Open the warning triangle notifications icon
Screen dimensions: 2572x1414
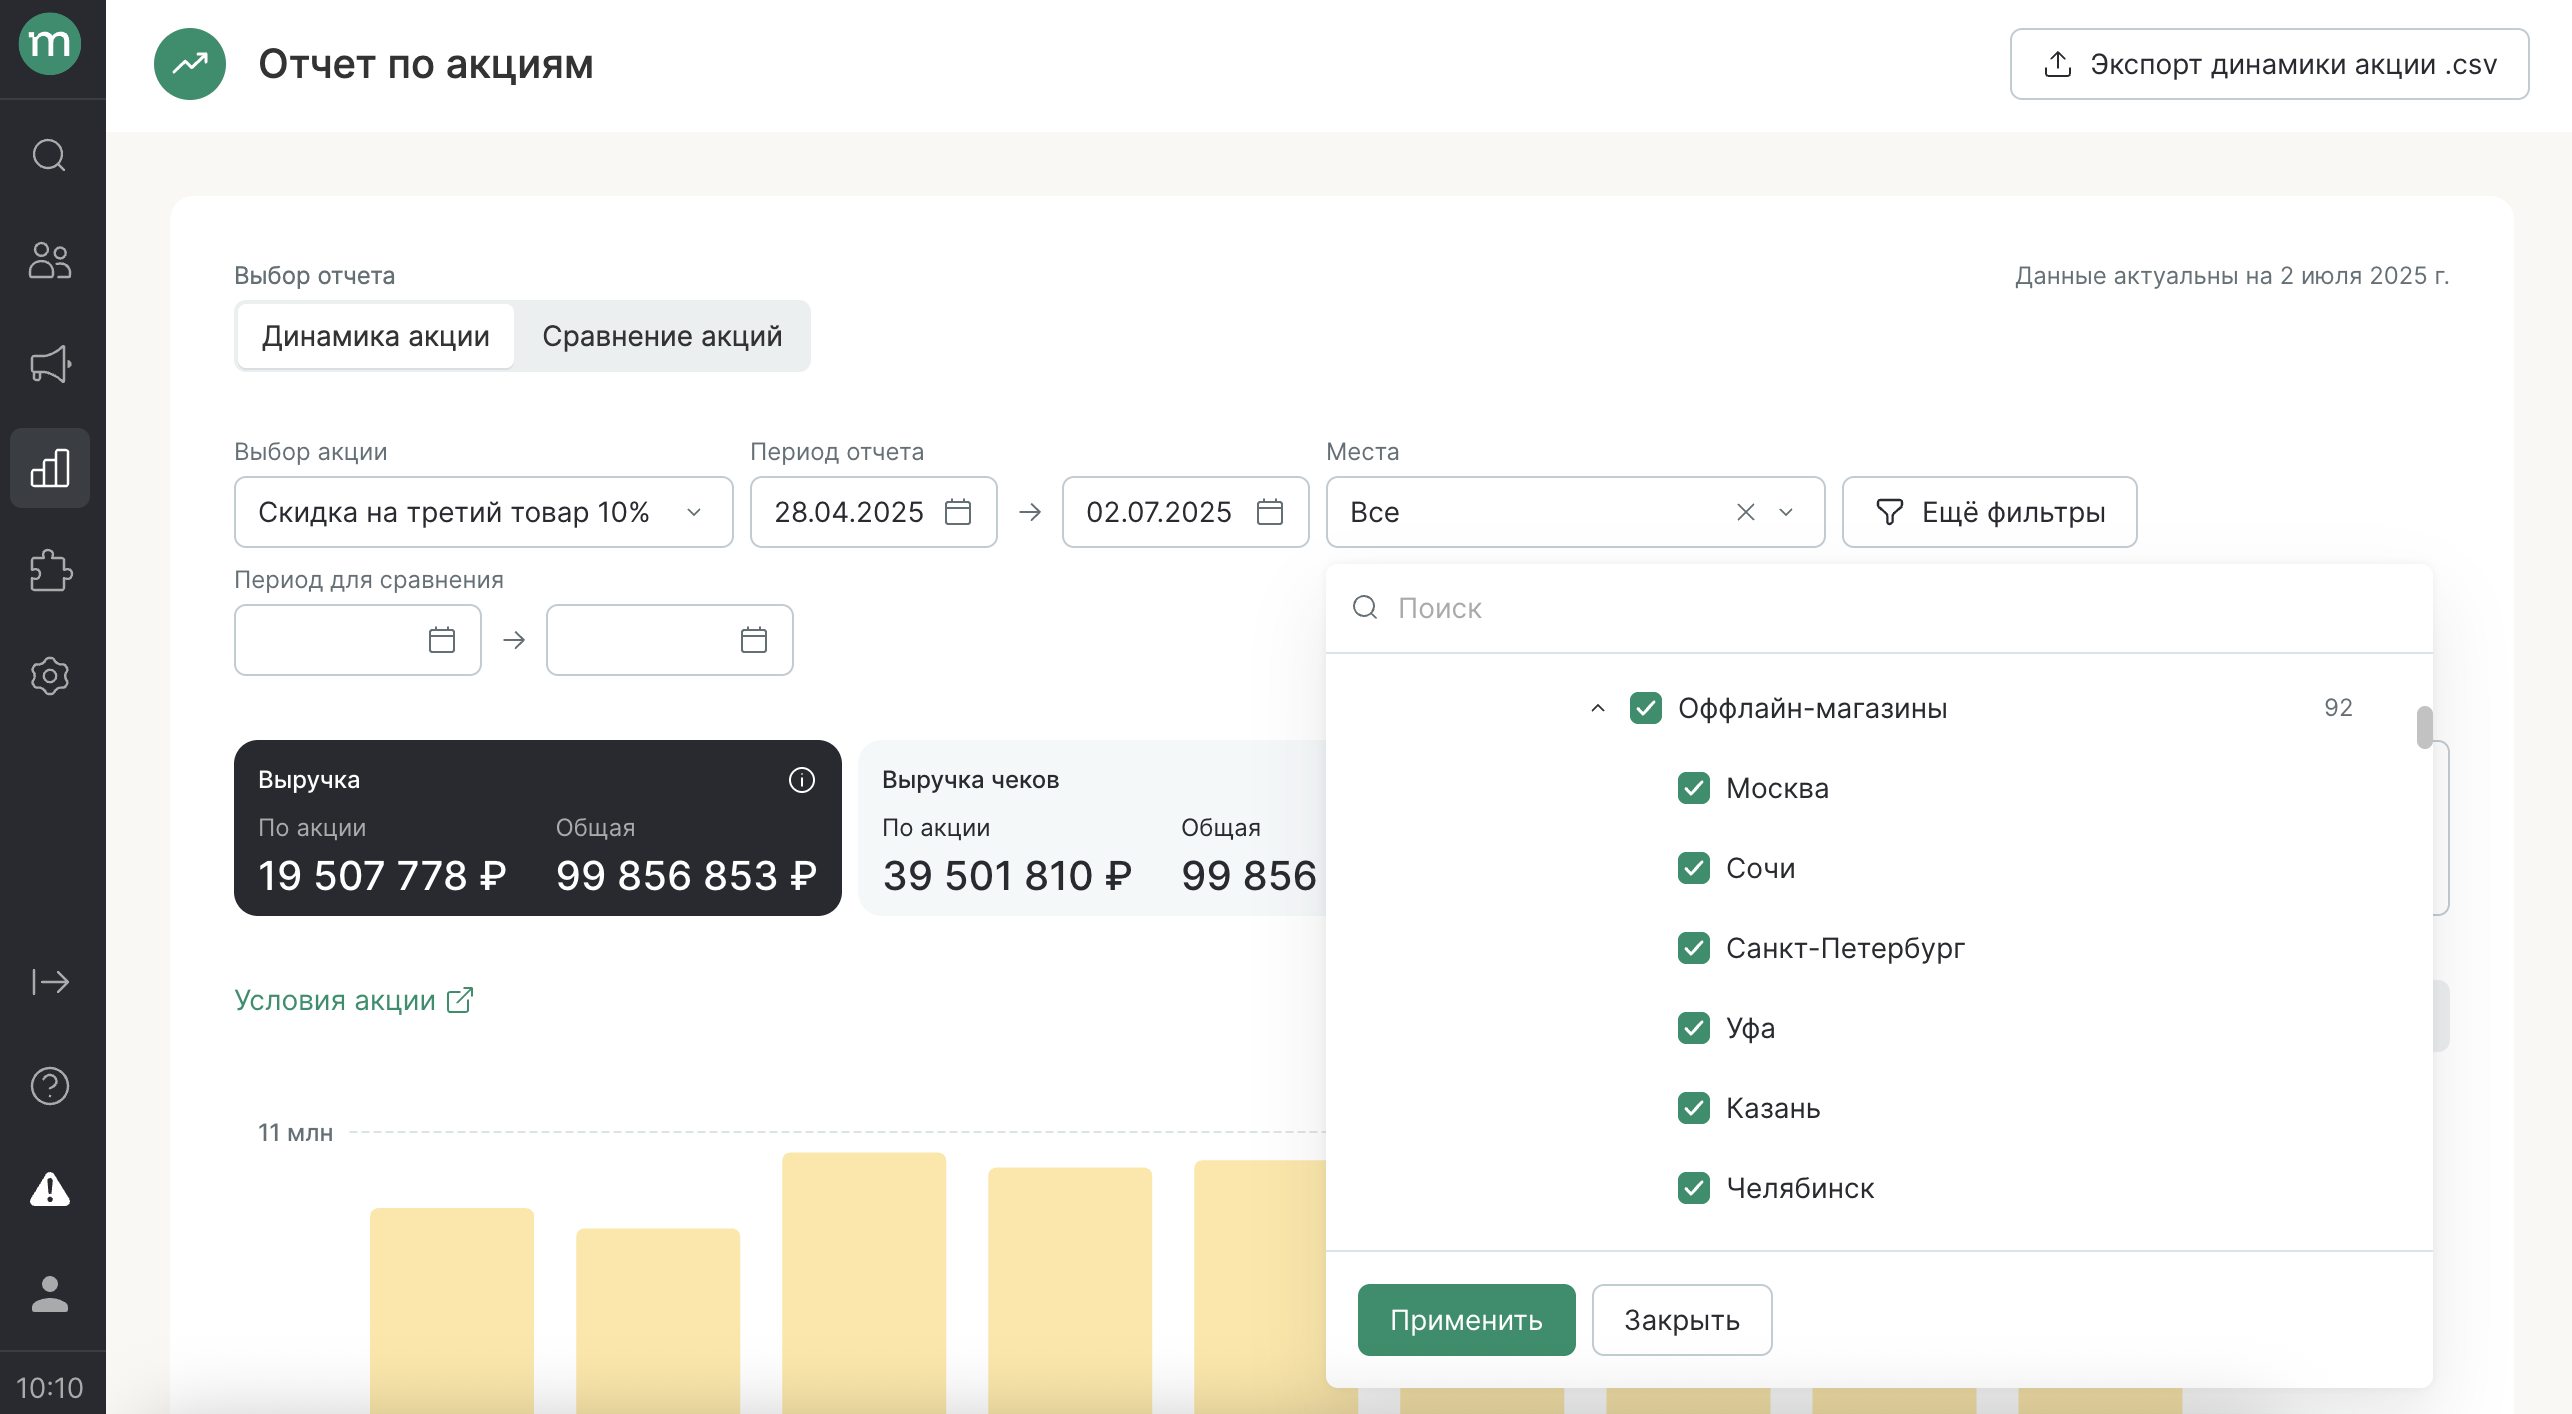pos(50,1190)
